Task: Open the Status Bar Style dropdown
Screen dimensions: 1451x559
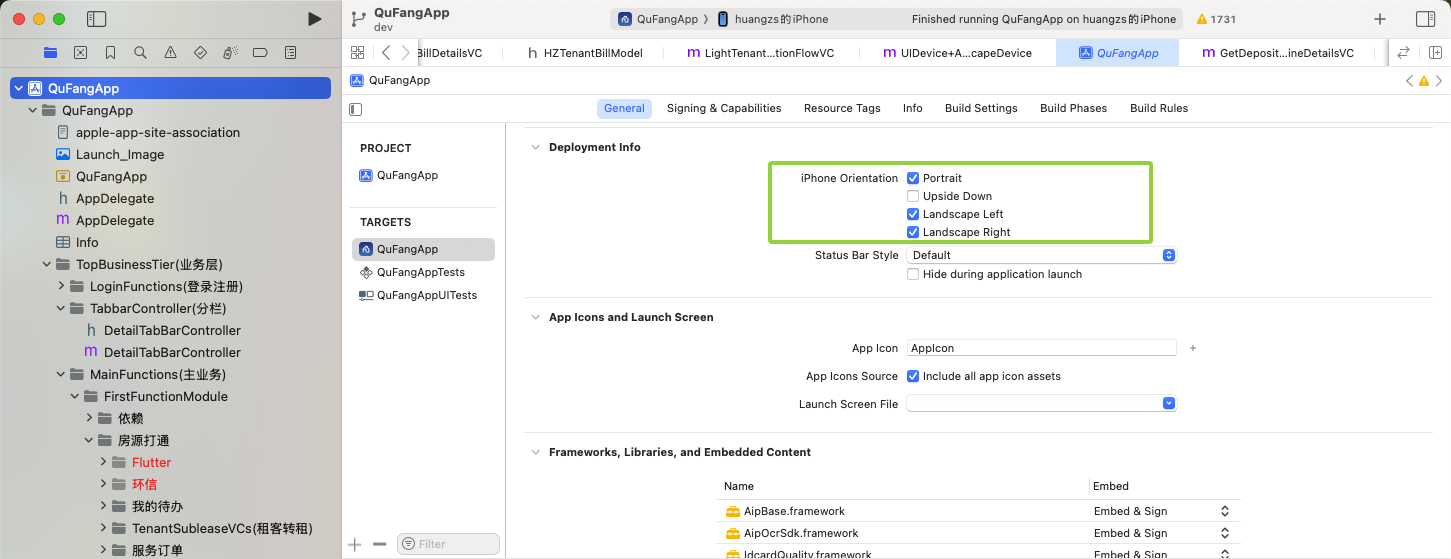Action: coord(1041,255)
